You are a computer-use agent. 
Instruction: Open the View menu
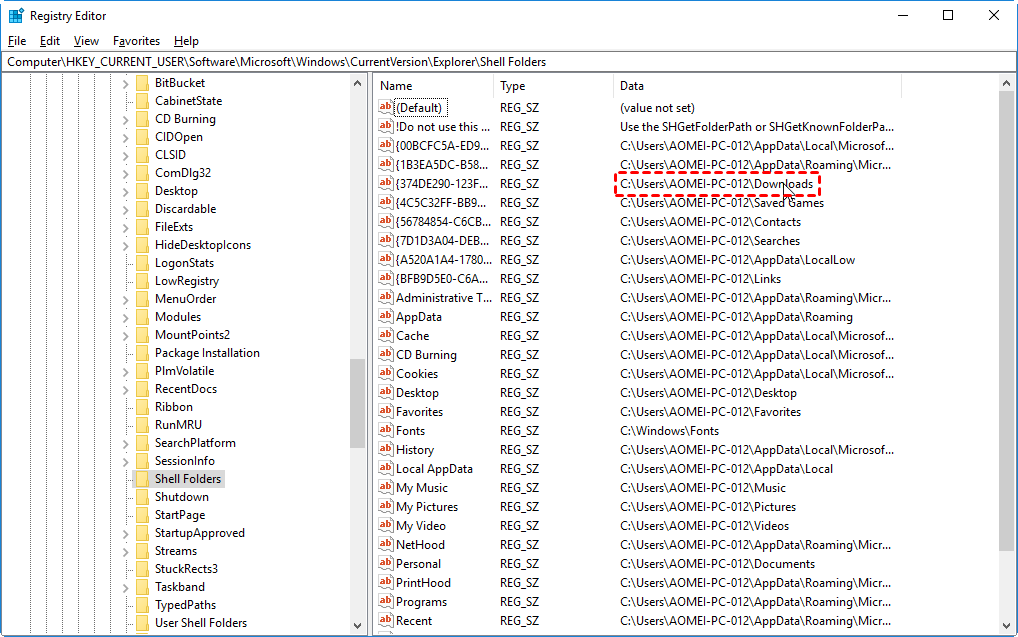click(x=86, y=41)
